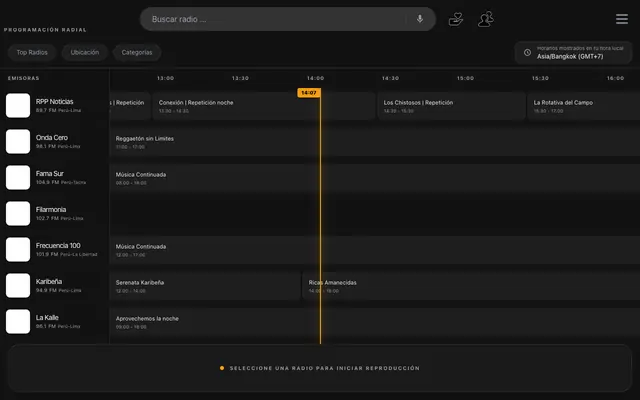
Task: Click the Emisoras column header
Action: pos(24,78)
